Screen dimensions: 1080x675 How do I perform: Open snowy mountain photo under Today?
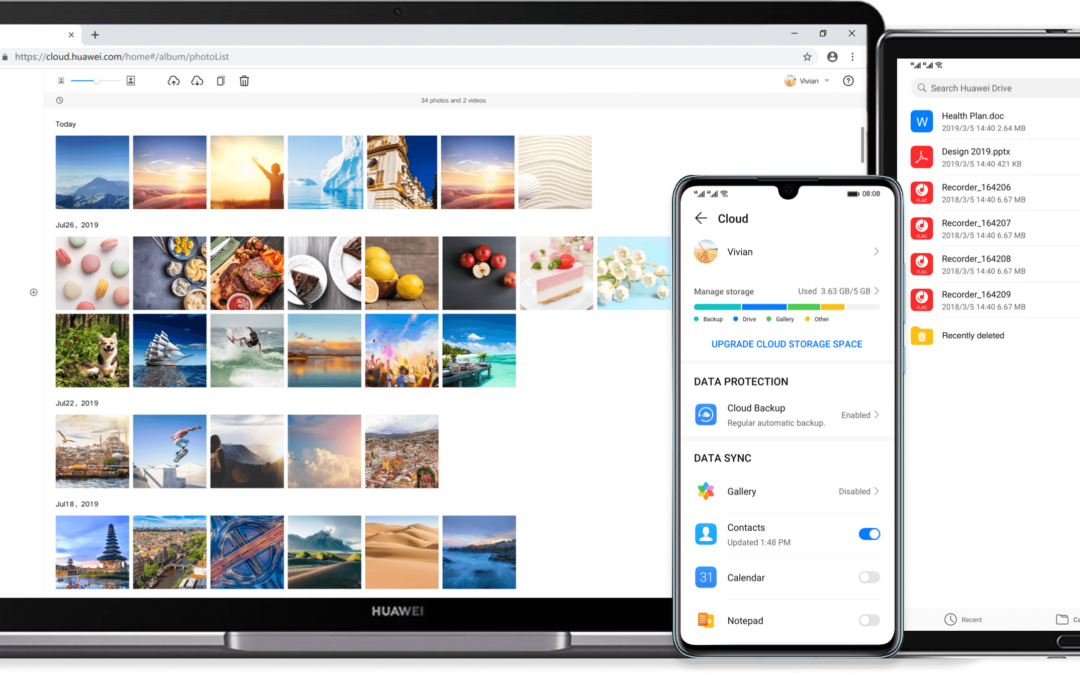[x=92, y=172]
